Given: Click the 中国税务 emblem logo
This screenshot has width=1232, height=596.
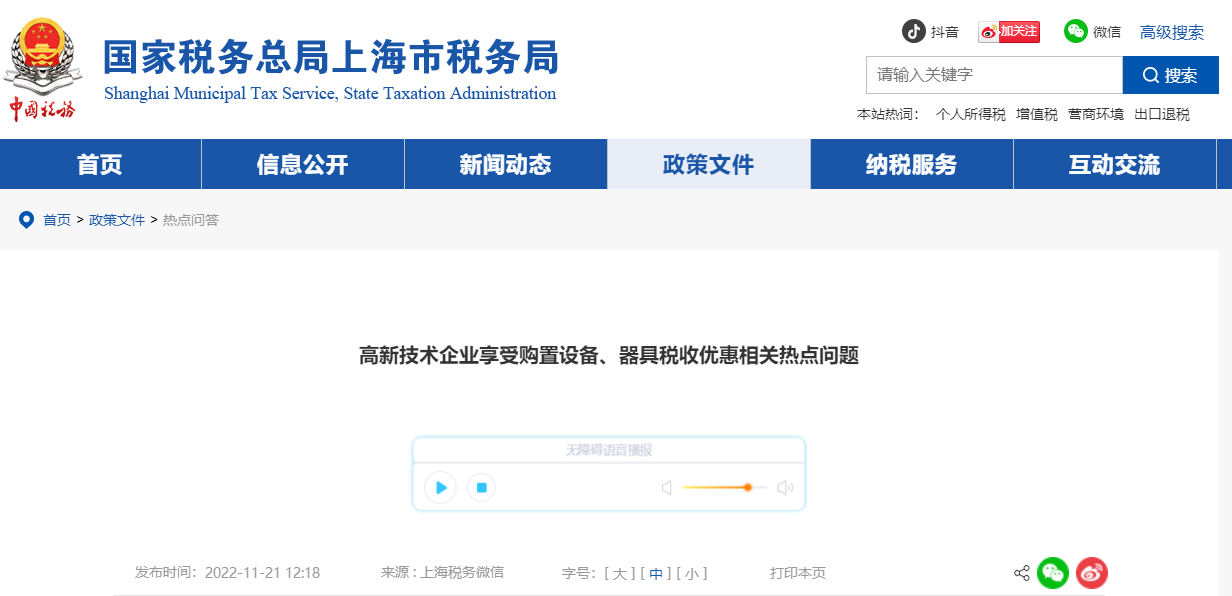Looking at the screenshot, I should tap(43, 57).
